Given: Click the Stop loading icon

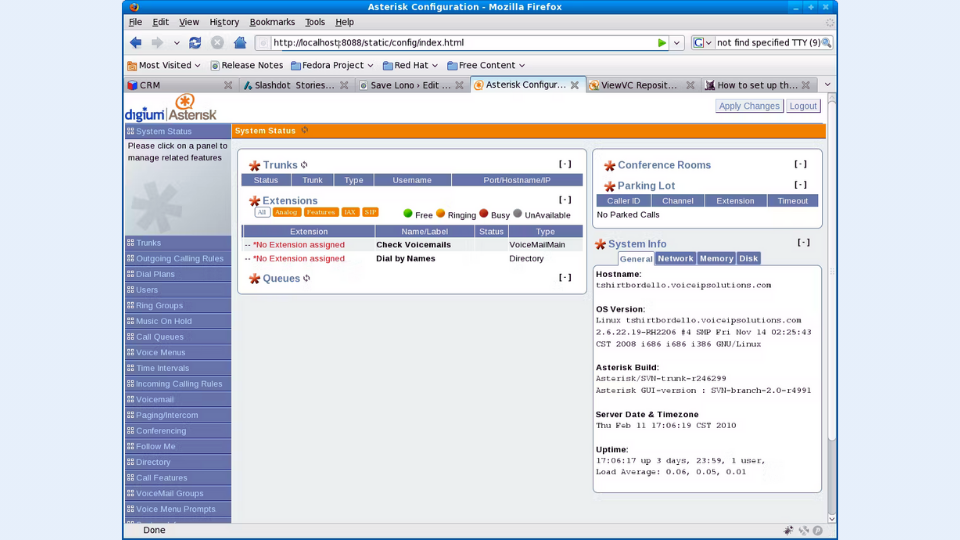Looking at the screenshot, I should tap(217, 42).
